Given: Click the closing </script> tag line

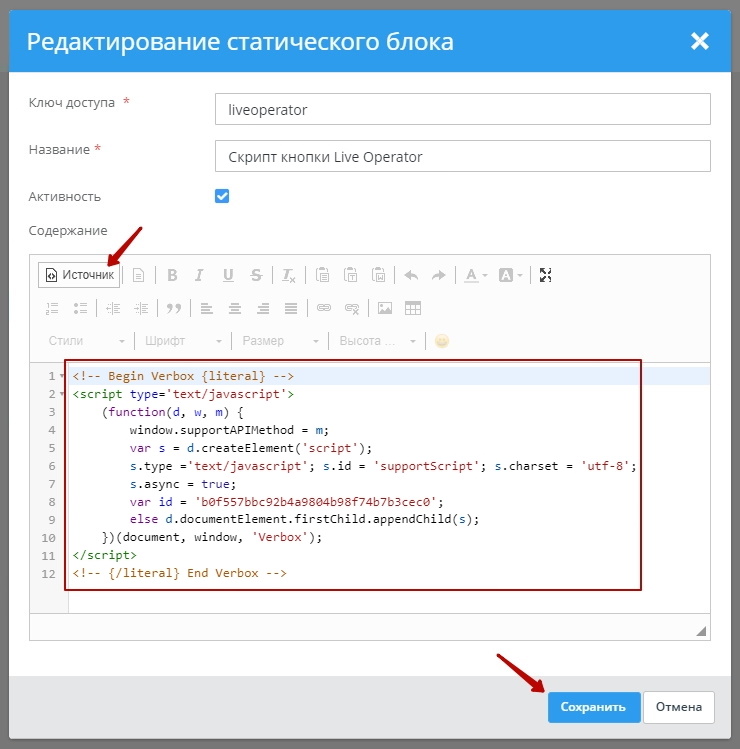Looking at the screenshot, I should [104, 555].
